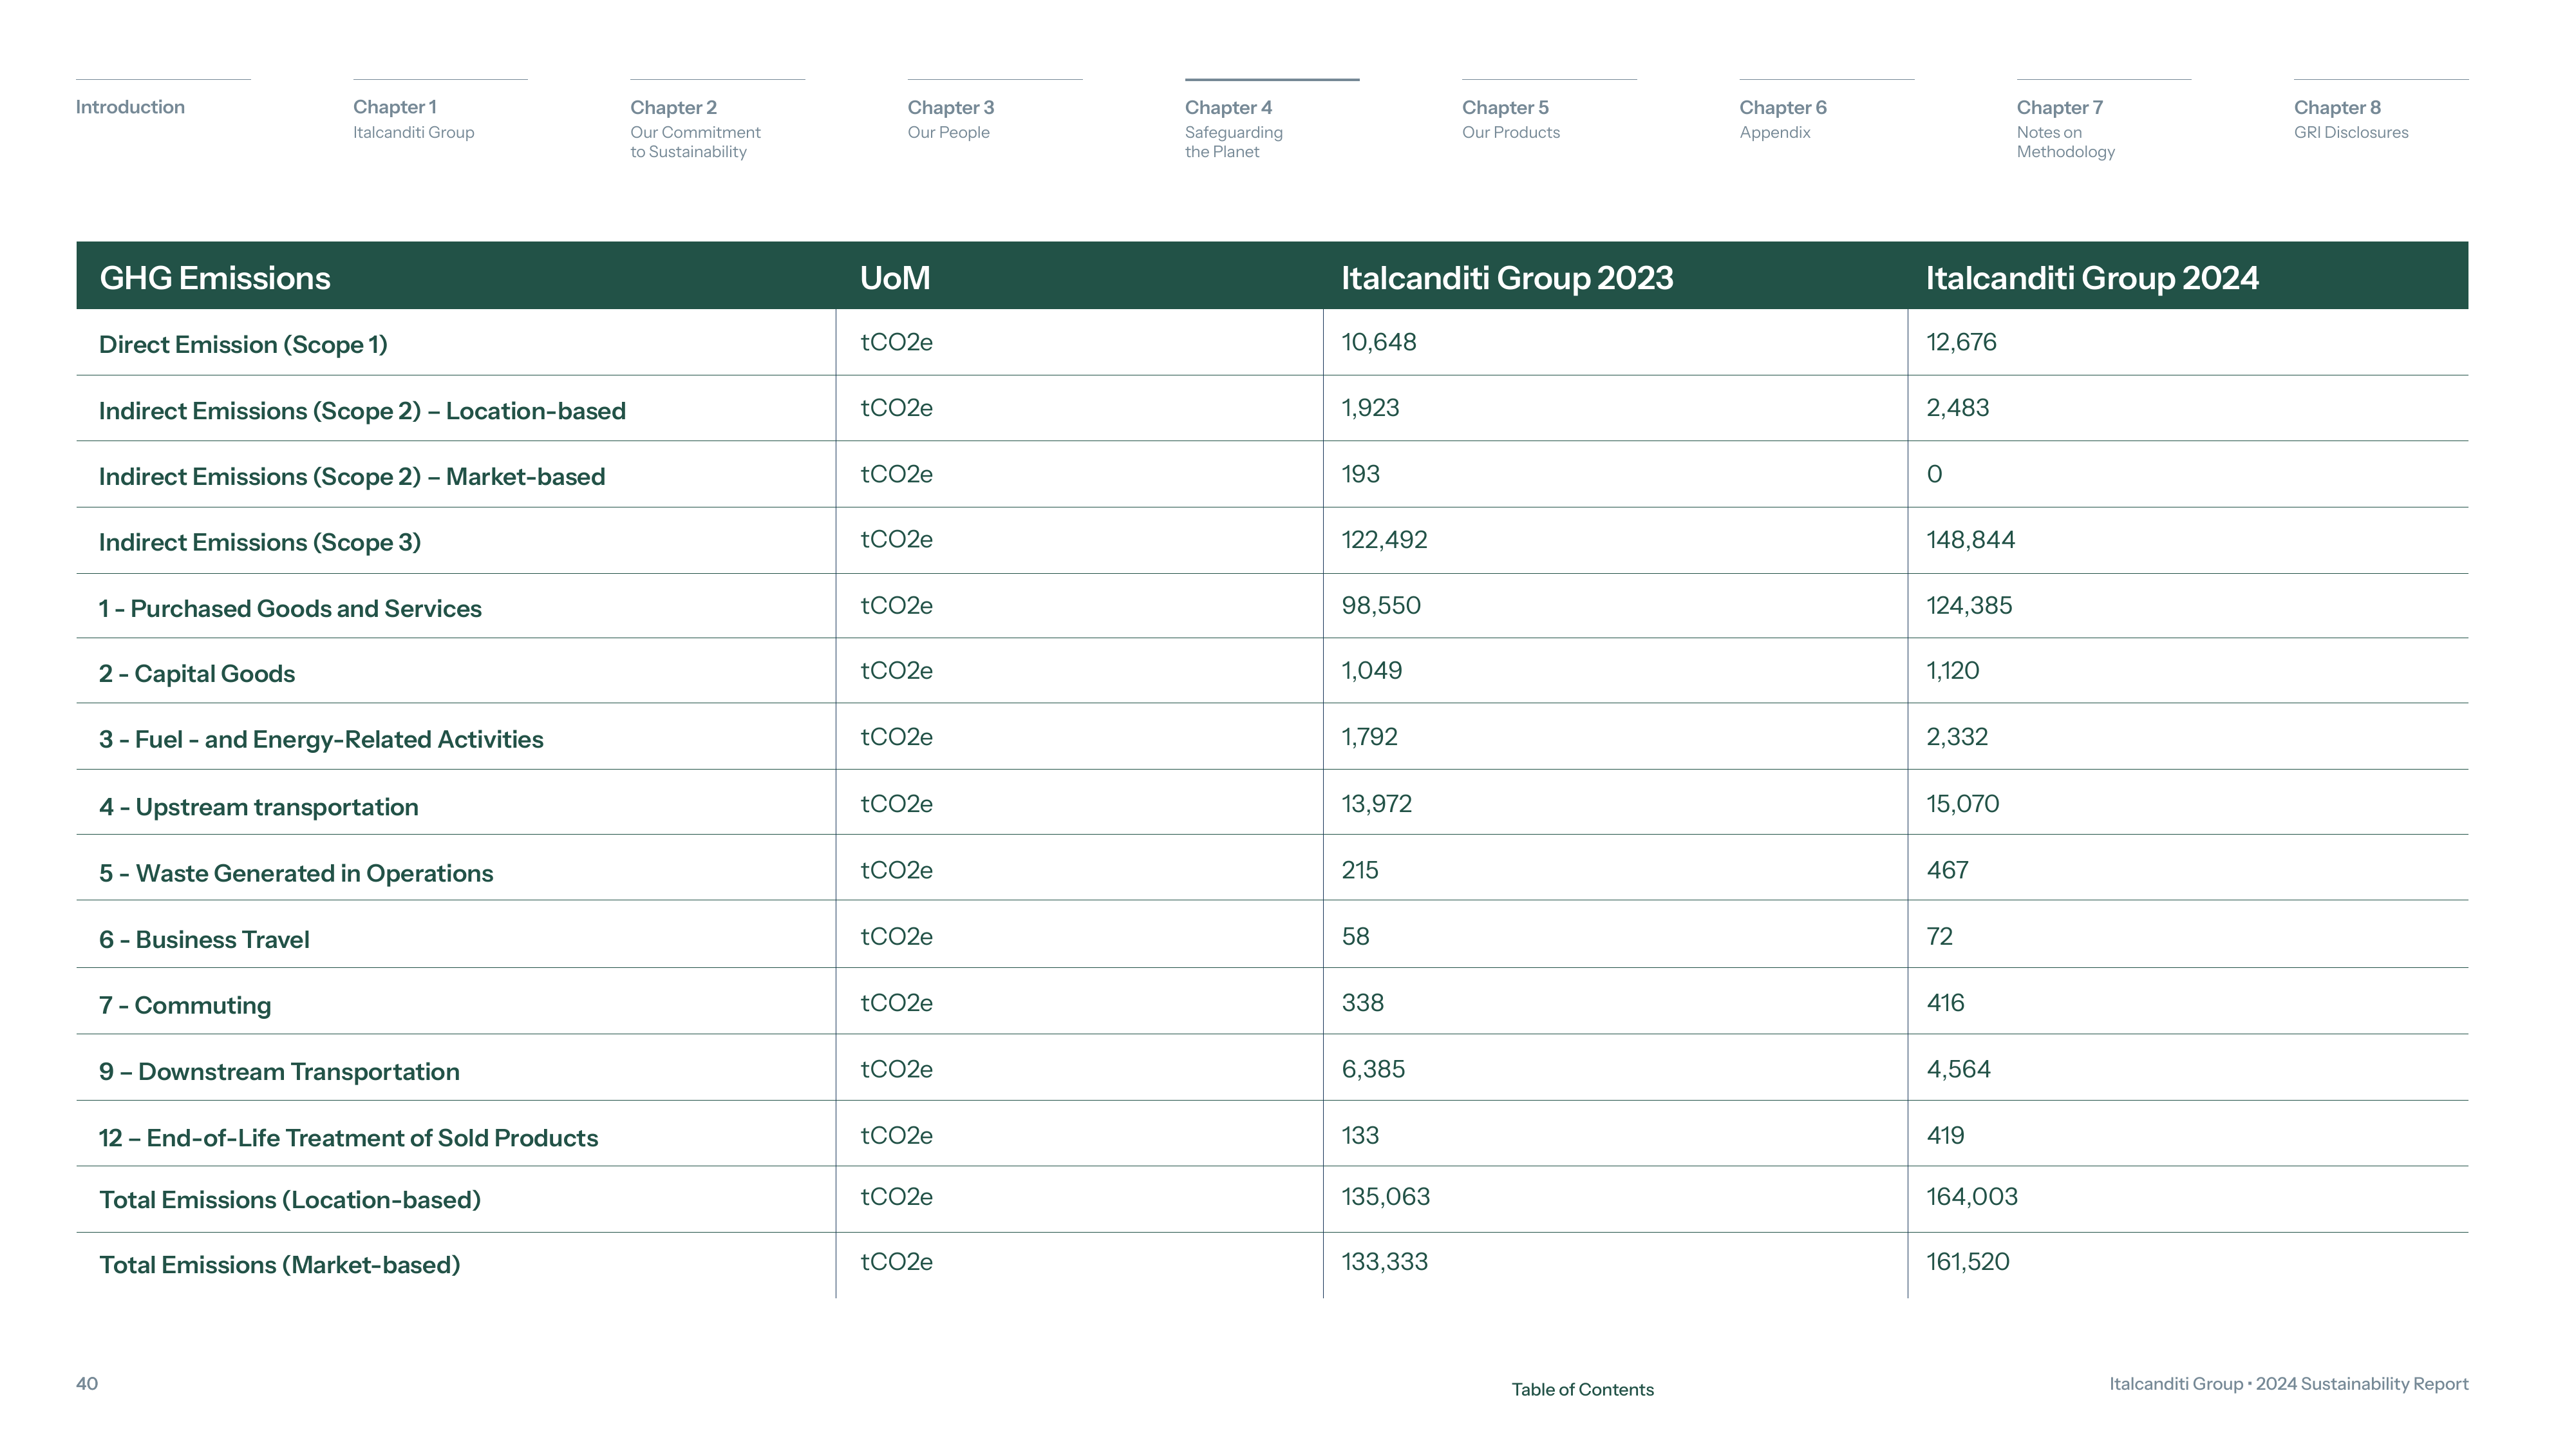Select the Direct Emission (Scope 1) row label
Viewport: 2576px width, 1449px height.
243,344
